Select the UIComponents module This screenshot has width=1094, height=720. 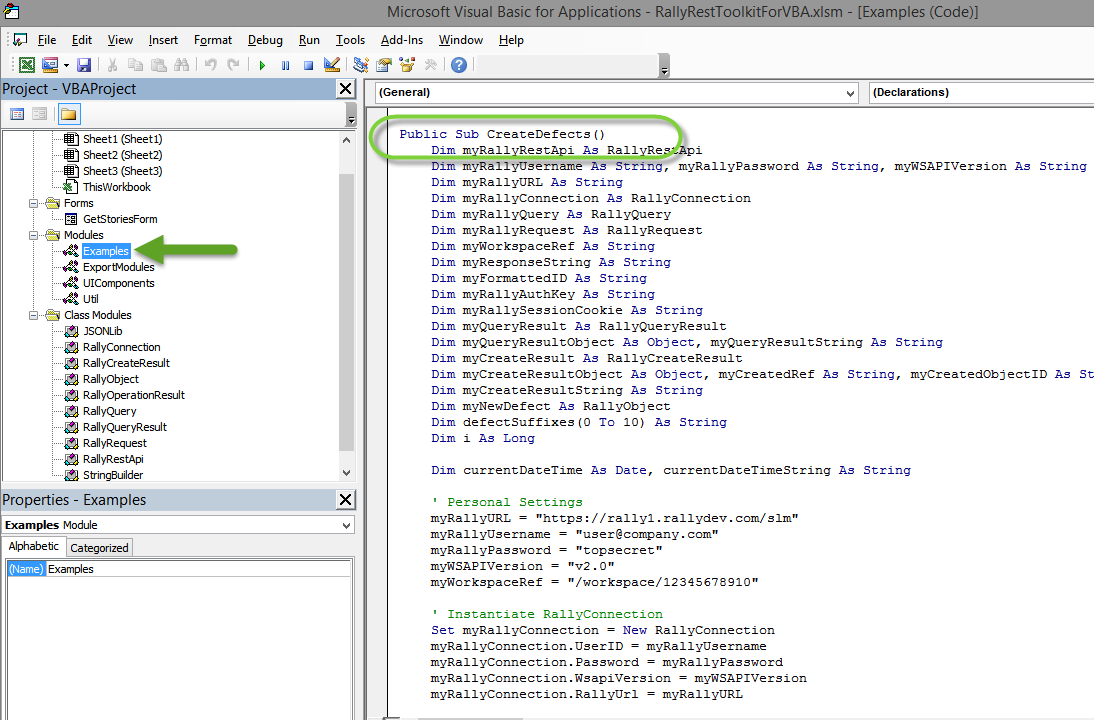click(119, 283)
